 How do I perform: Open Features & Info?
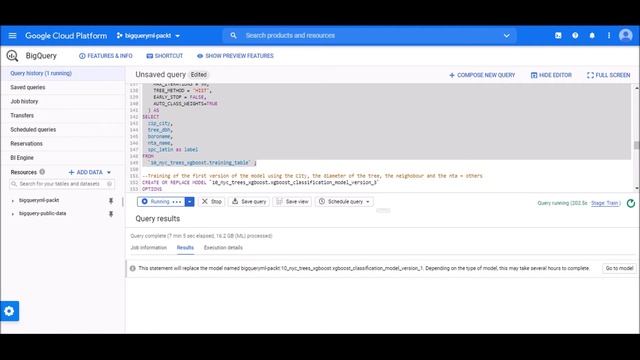pyautogui.click(x=106, y=56)
